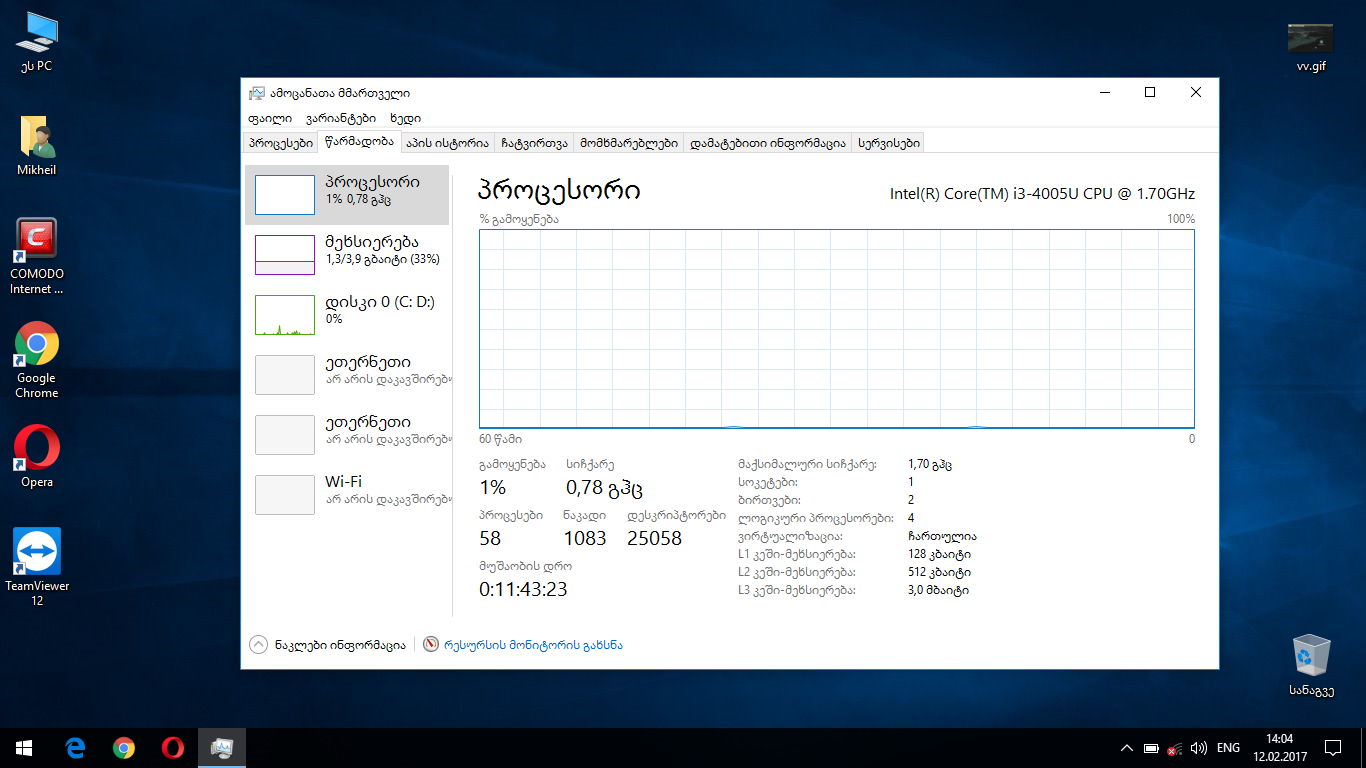This screenshot has height=768, width=1366.
Task: Launch Opera from the taskbar
Action: (173, 747)
